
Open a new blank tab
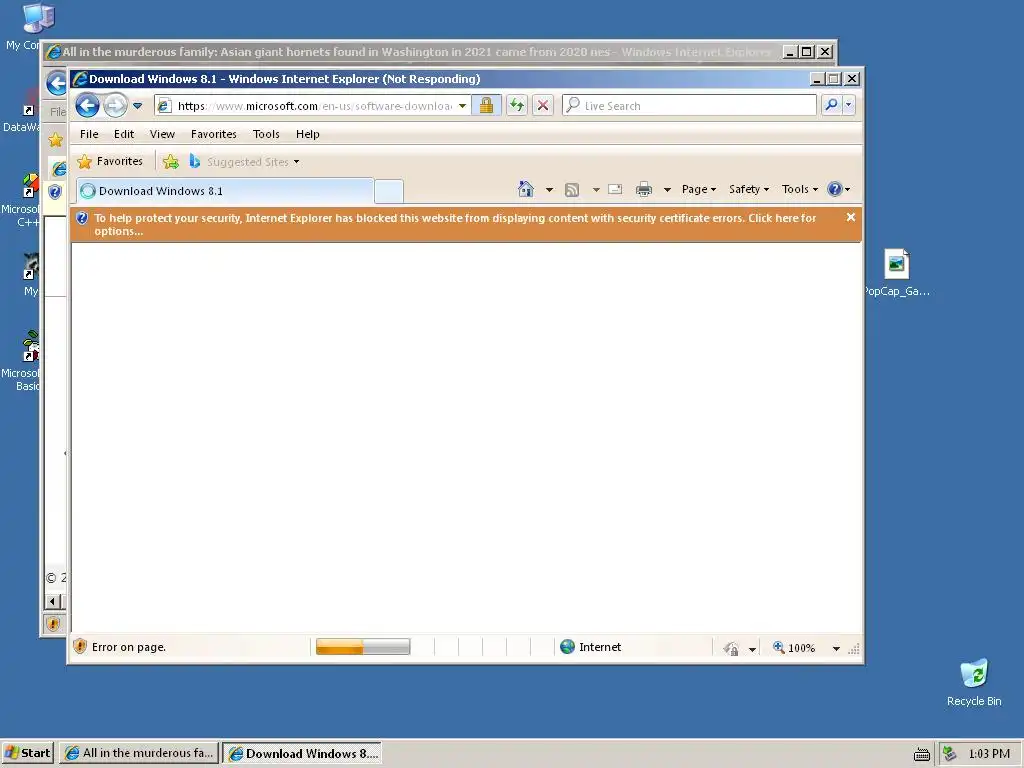pos(389,191)
